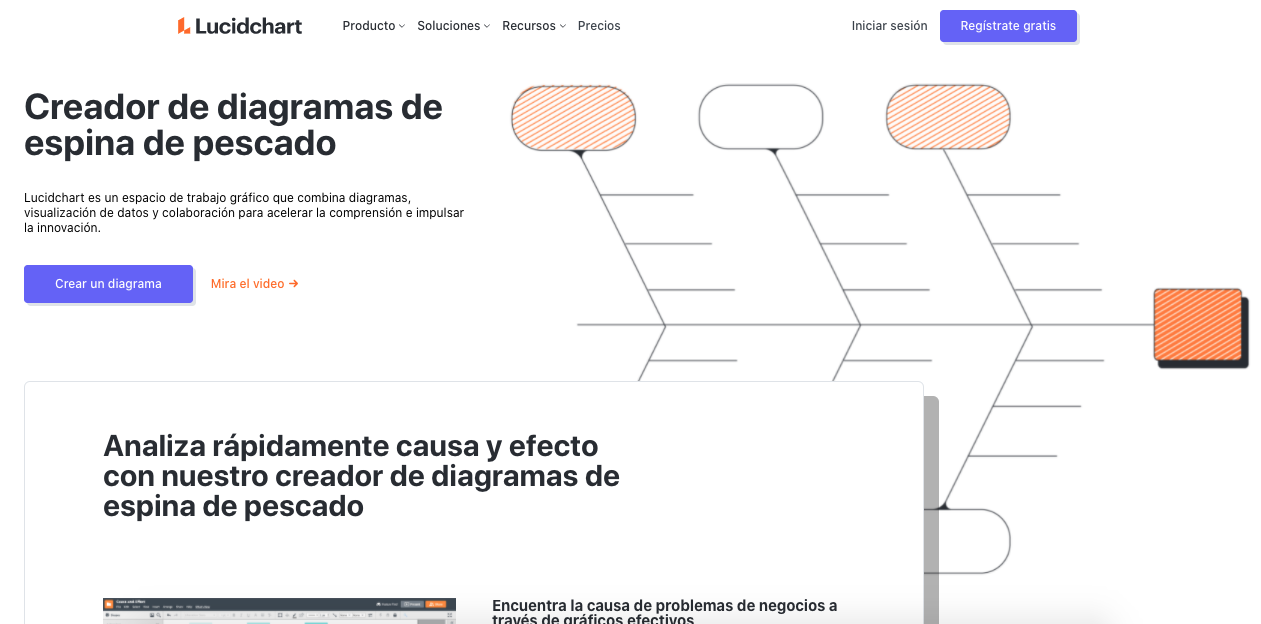The height and width of the screenshot is (624, 1261).
Task: Click the fullscreen icon at toolbar right edge
Action: point(450,615)
